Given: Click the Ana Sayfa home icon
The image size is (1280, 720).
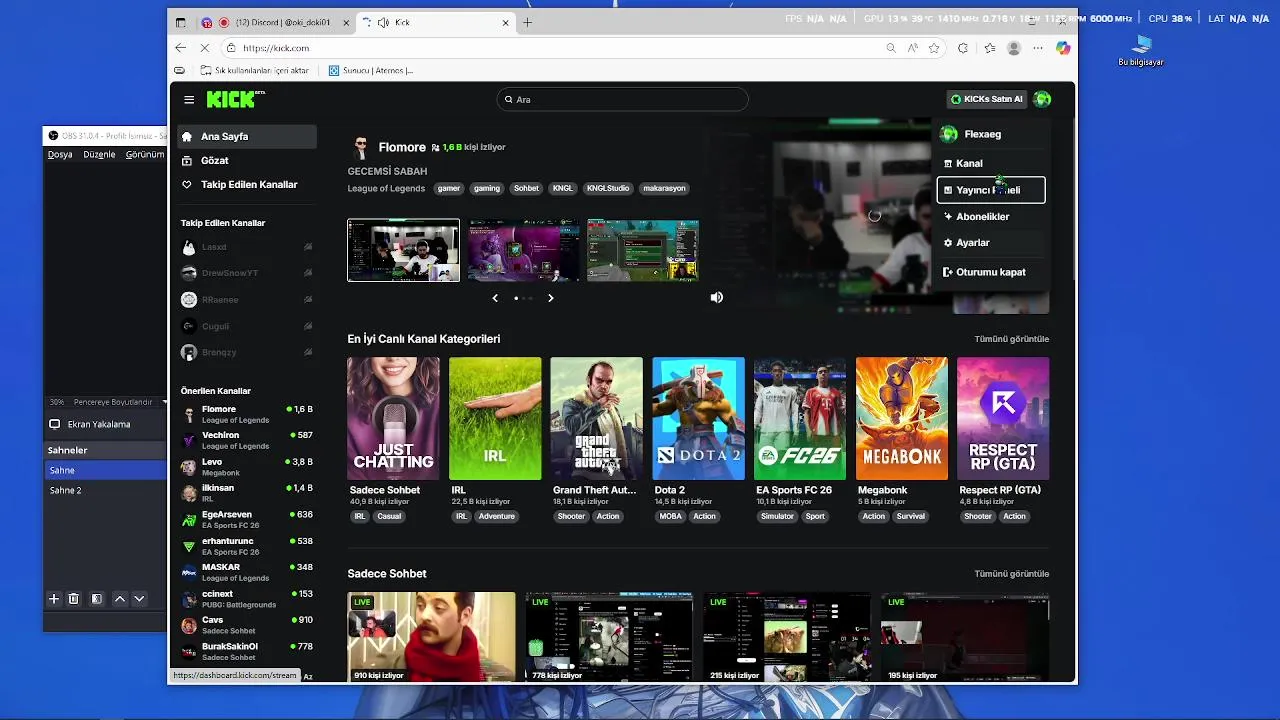Looking at the screenshot, I should (187, 136).
